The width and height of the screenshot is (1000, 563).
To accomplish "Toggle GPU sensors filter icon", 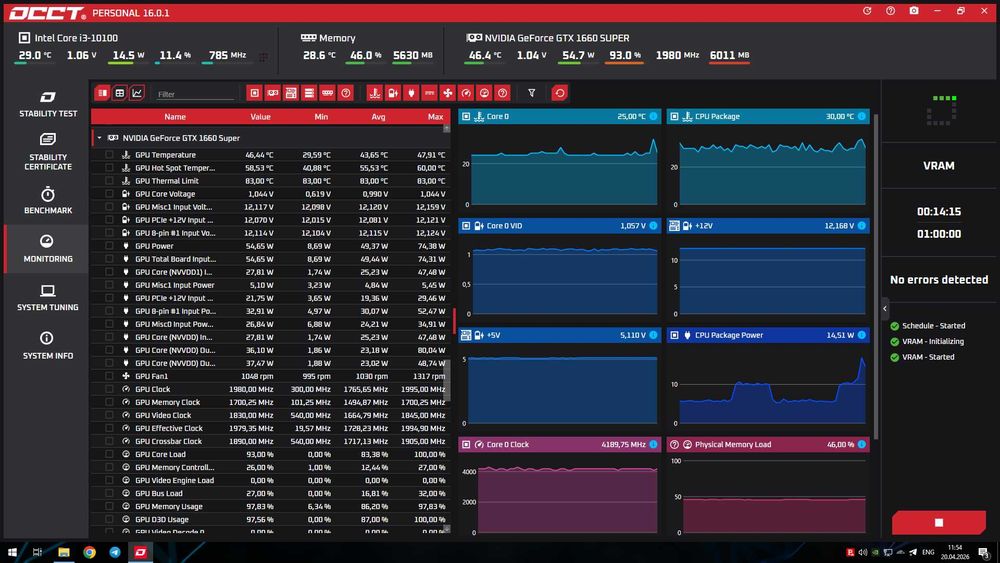I will [273, 93].
